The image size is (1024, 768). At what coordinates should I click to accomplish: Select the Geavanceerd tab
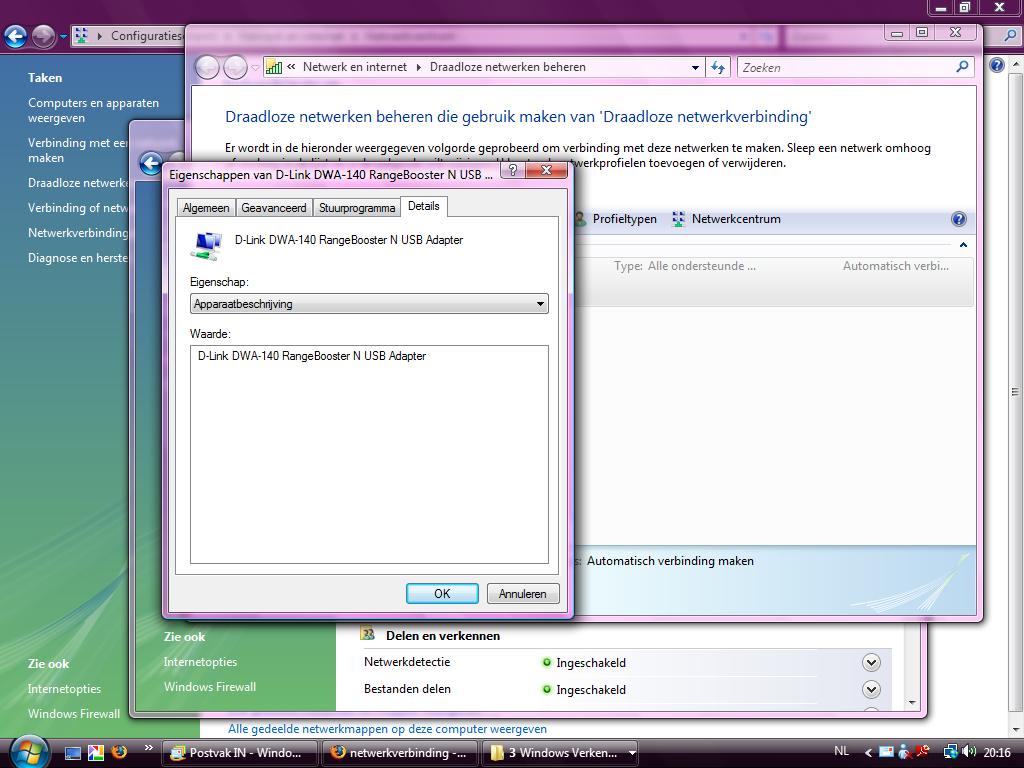pos(274,208)
